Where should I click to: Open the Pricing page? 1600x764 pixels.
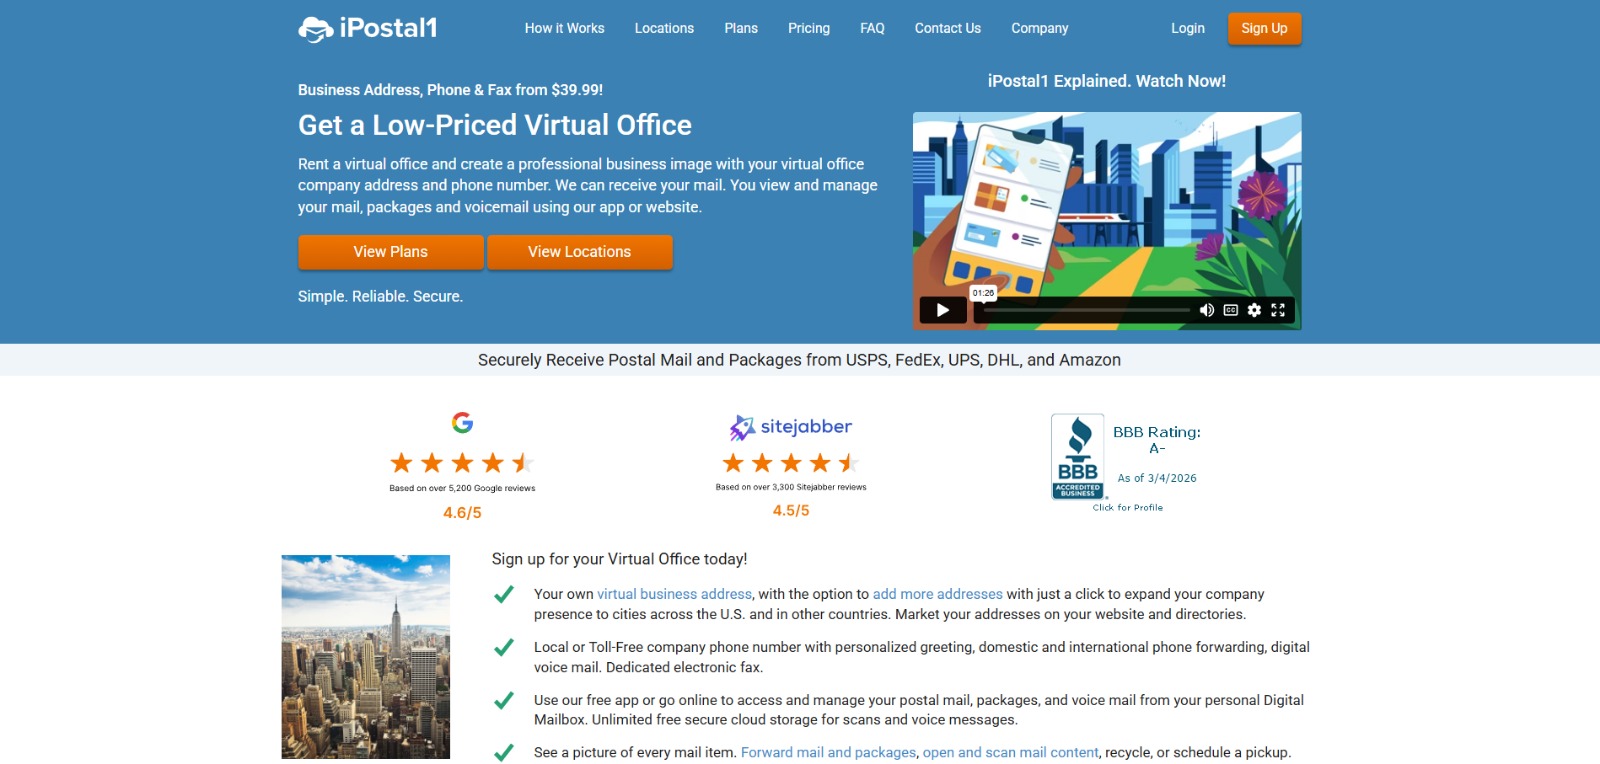809,28
